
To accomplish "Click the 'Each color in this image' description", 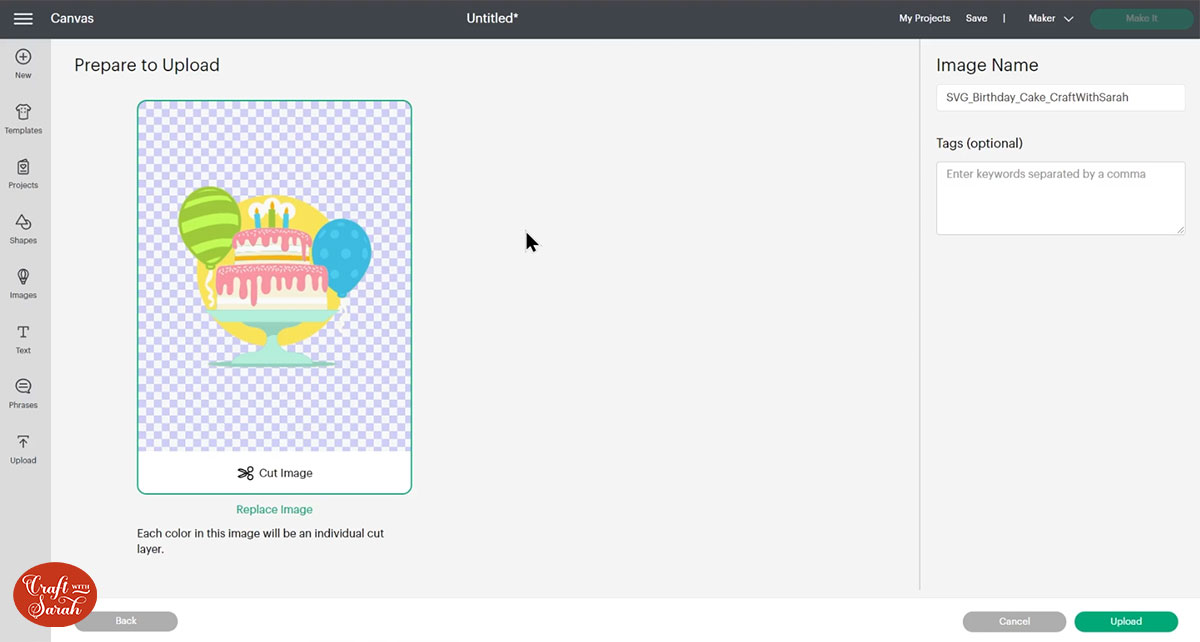I will pyautogui.click(x=260, y=541).
